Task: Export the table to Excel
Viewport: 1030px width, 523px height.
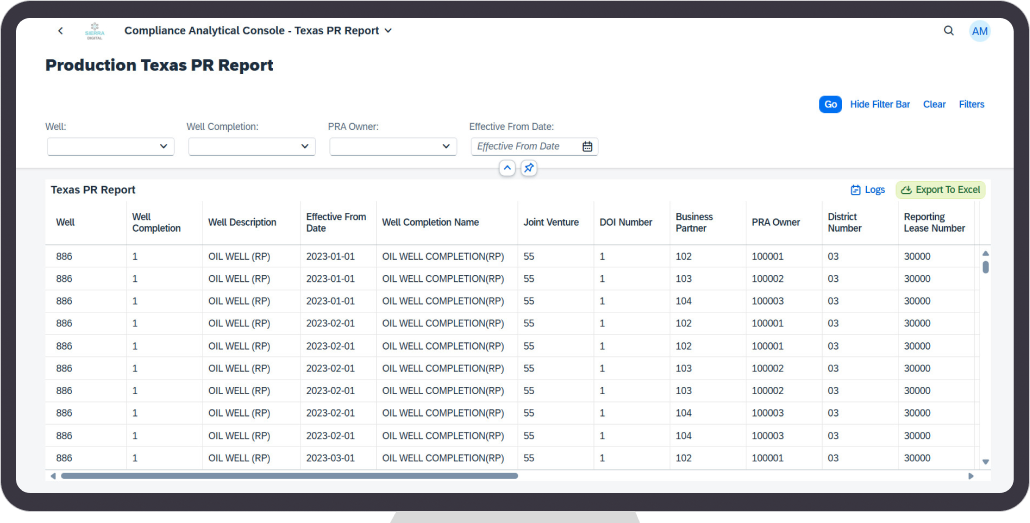Action: tap(941, 190)
